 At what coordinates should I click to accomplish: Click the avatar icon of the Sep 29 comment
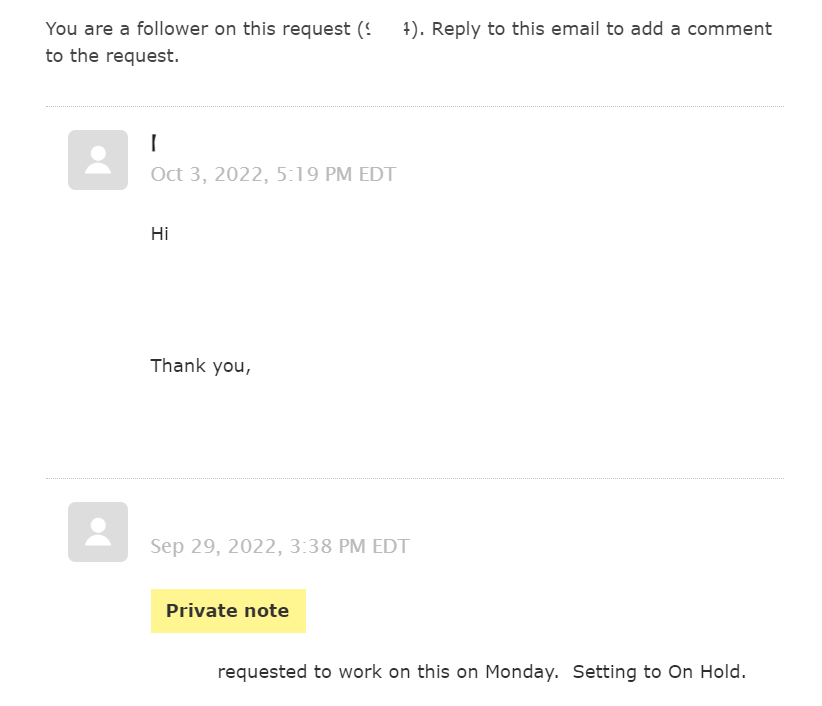98,532
